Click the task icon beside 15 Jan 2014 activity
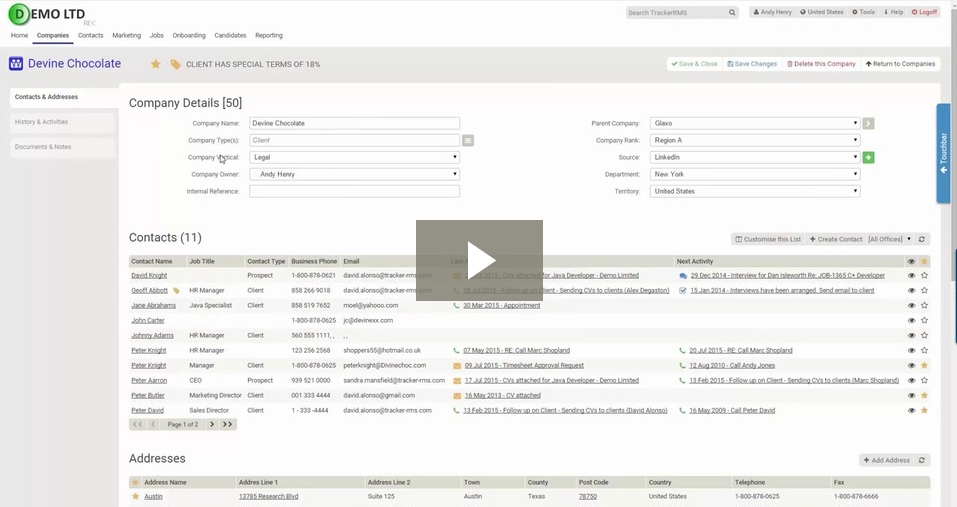 pos(683,290)
